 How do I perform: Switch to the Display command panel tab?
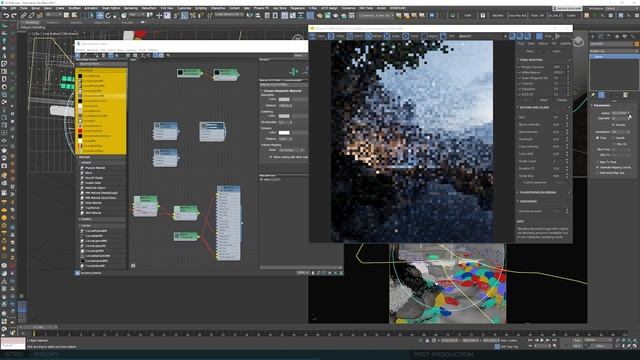click(x=624, y=36)
